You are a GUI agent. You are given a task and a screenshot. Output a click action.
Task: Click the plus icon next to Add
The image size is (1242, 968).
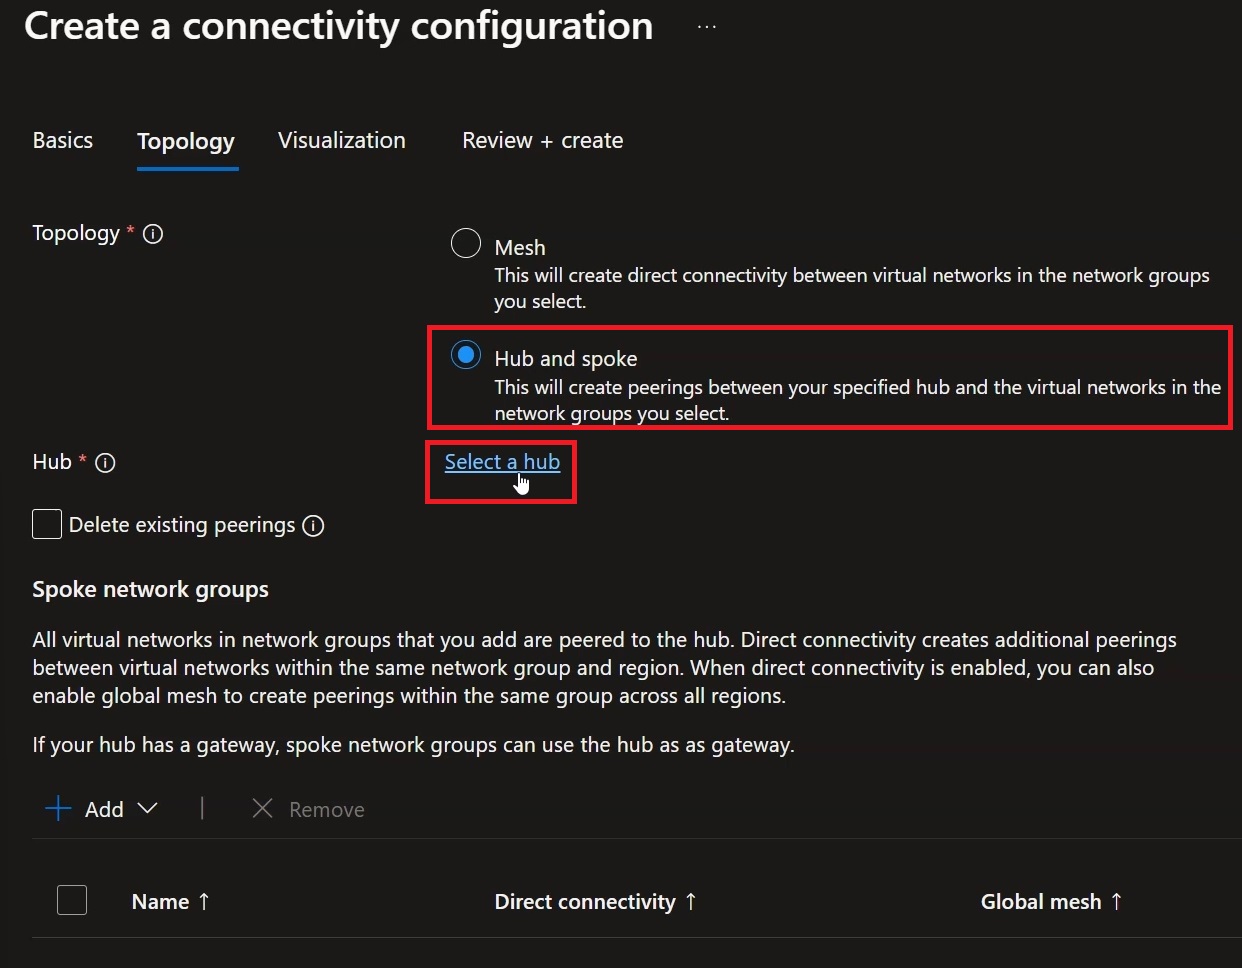(59, 809)
